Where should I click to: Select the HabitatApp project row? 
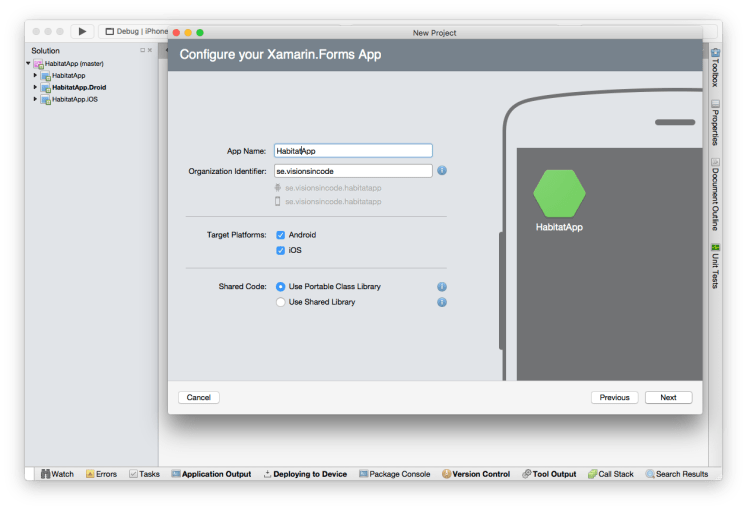pyautogui.click(x=69, y=76)
